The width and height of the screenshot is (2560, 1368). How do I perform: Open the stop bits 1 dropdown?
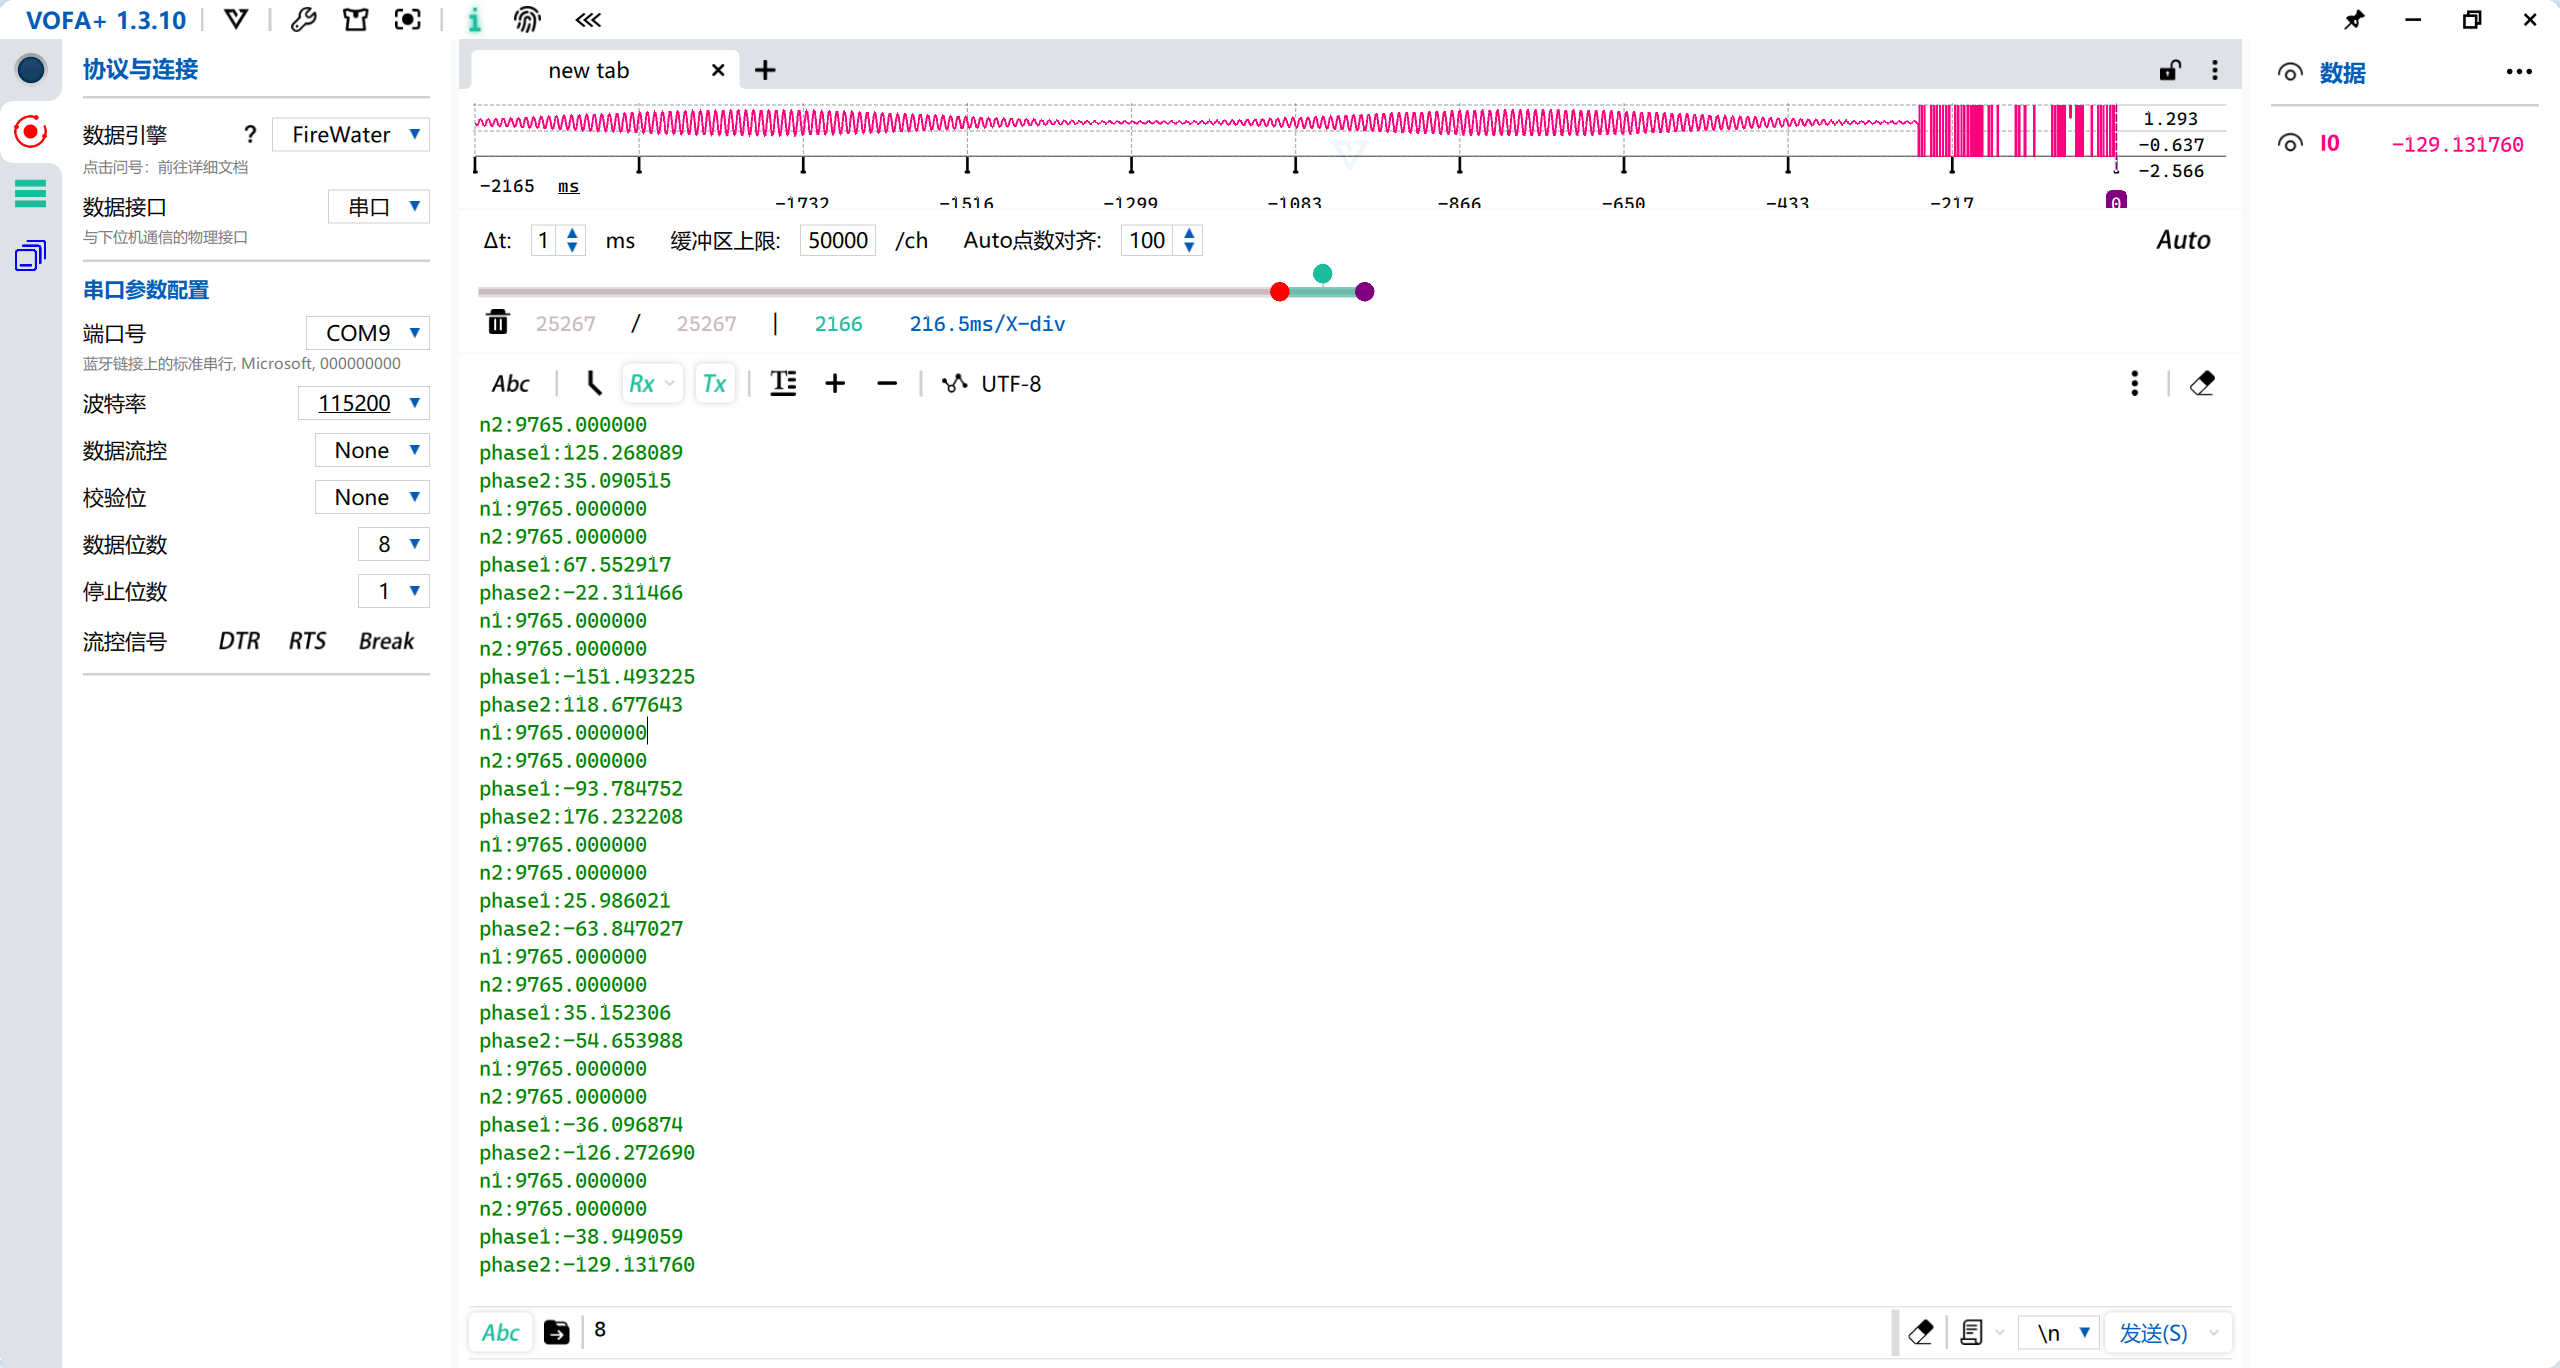(394, 591)
